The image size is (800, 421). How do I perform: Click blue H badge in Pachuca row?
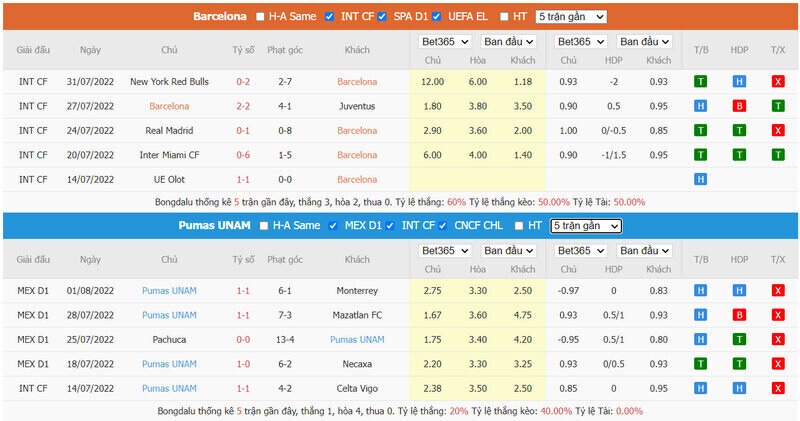click(x=701, y=340)
